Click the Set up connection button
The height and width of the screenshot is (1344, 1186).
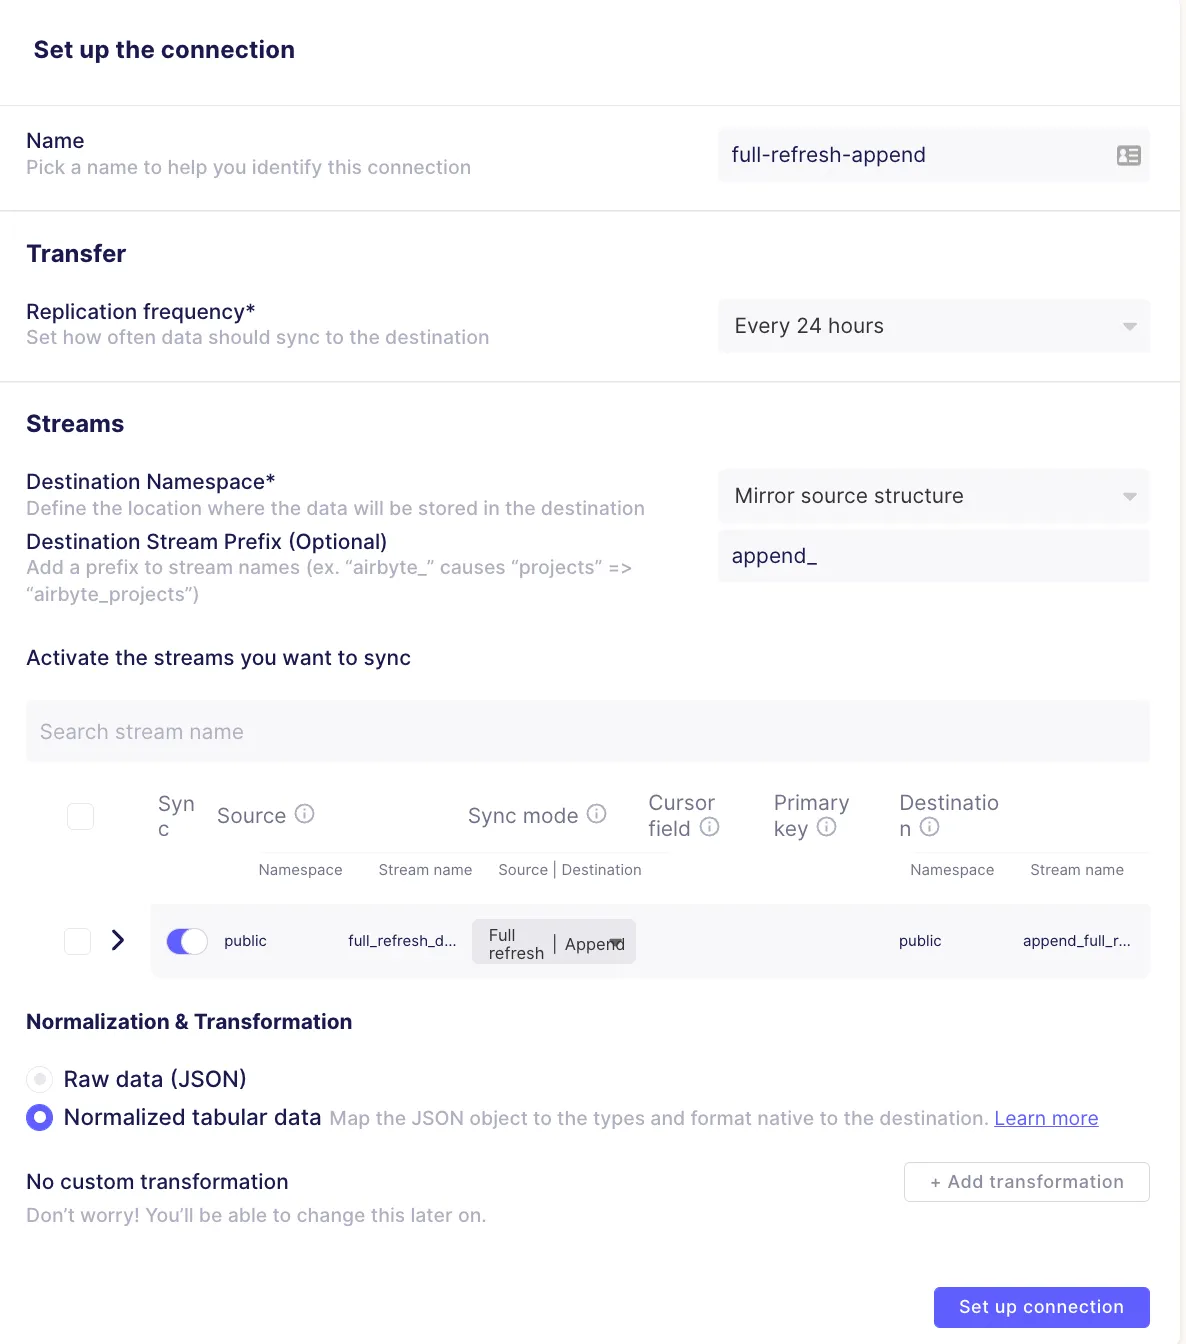click(1041, 1307)
